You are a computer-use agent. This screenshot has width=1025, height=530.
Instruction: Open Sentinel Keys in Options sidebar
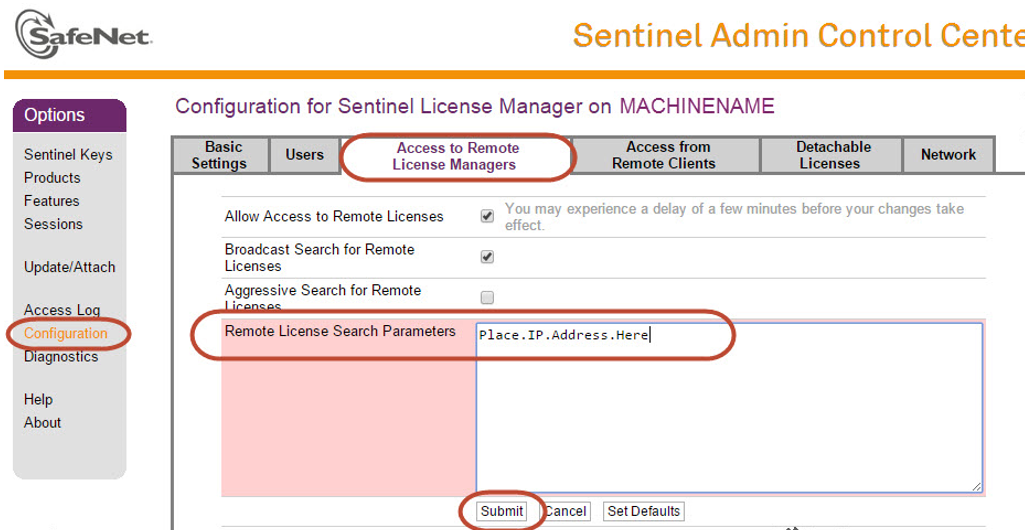click(x=68, y=155)
